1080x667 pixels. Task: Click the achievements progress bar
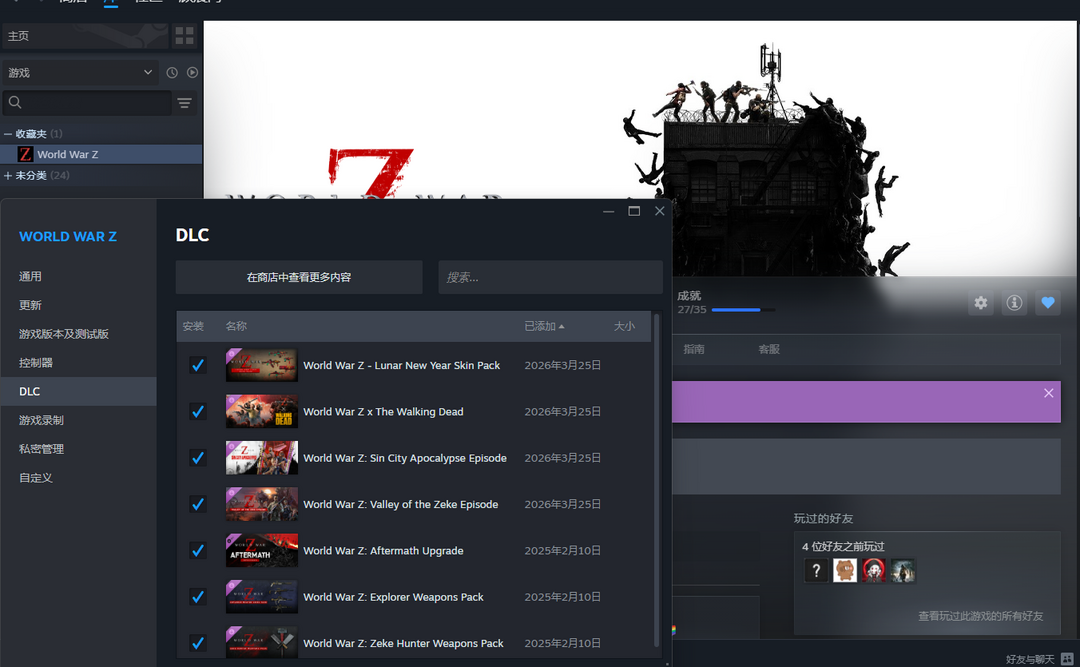[742, 310]
